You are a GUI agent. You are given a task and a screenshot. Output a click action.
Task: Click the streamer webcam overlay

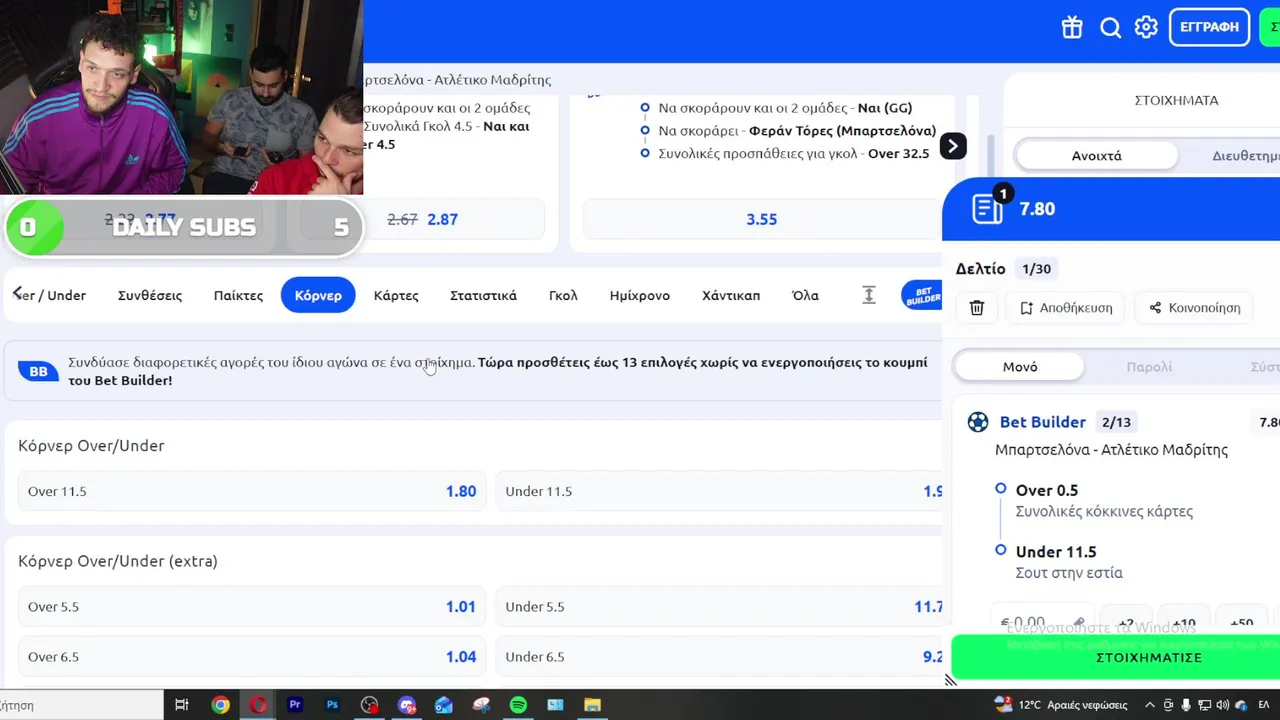pos(181,97)
